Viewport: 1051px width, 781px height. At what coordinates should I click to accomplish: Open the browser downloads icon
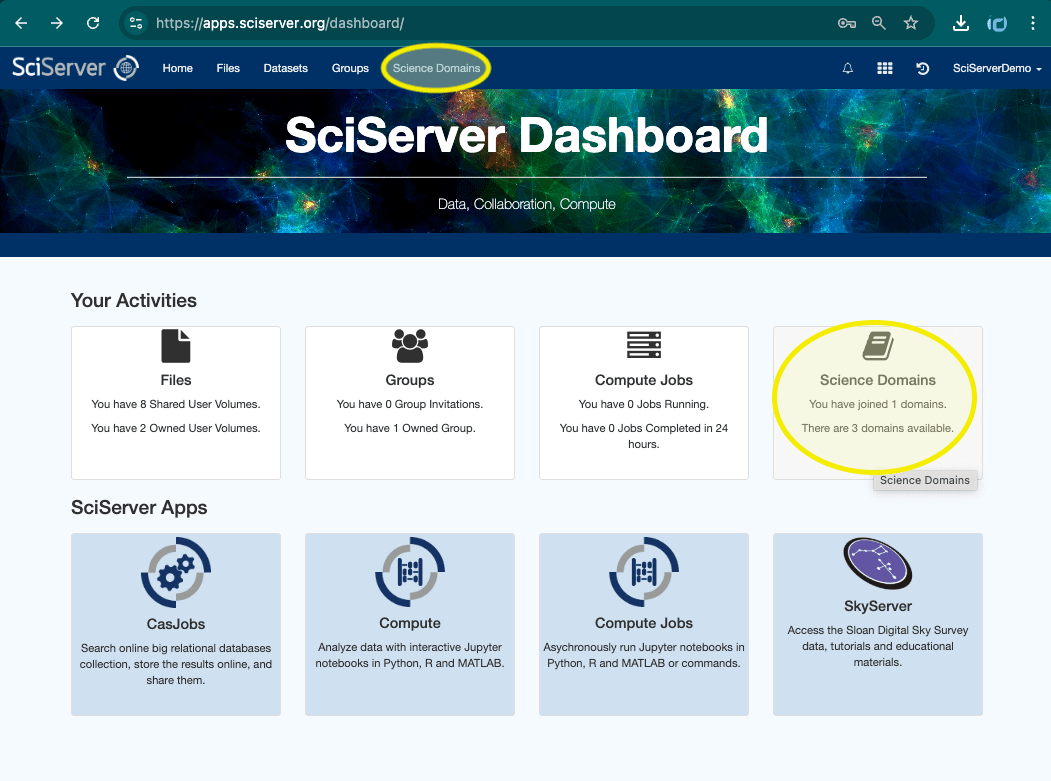click(961, 23)
